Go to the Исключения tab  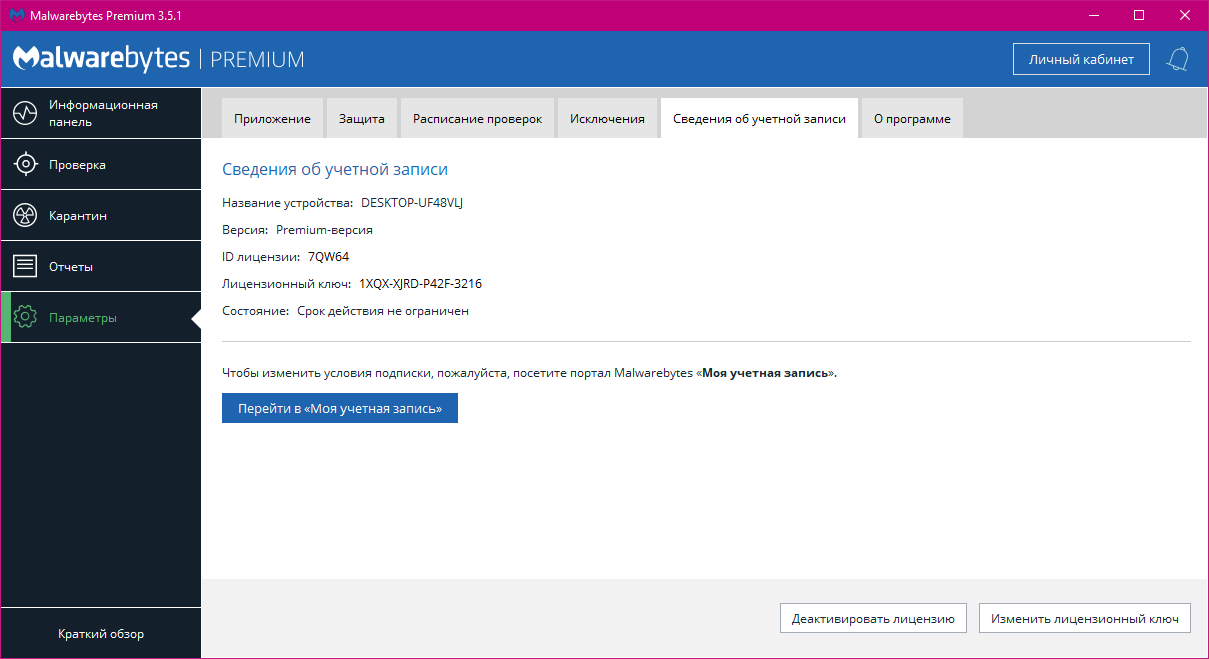tap(607, 119)
